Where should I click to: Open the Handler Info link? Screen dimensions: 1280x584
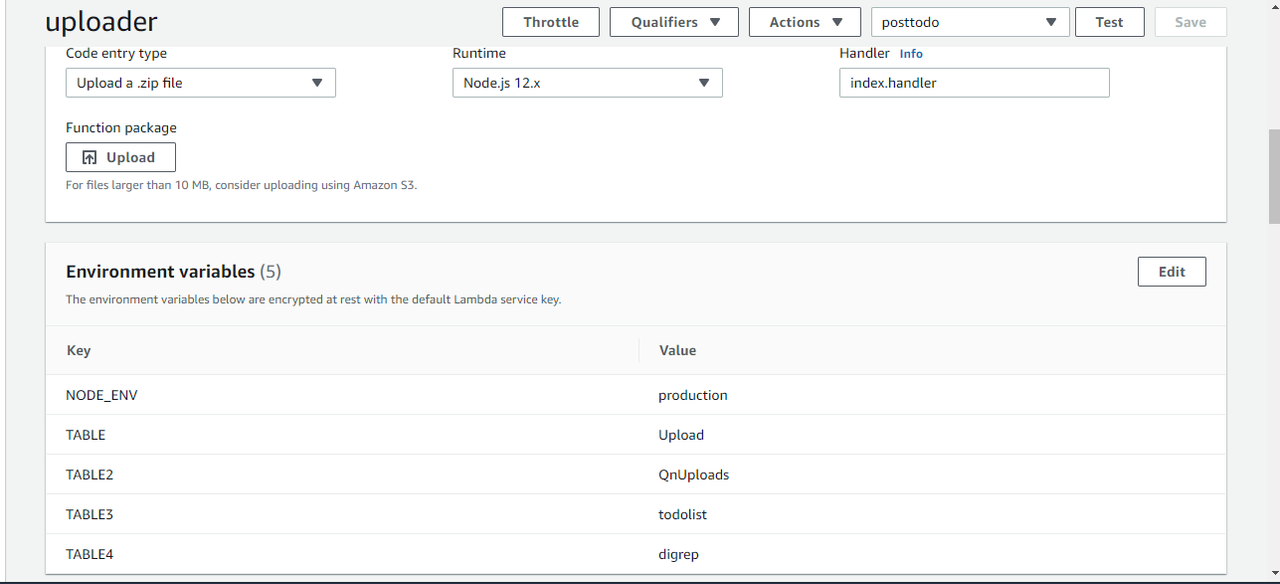click(911, 54)
